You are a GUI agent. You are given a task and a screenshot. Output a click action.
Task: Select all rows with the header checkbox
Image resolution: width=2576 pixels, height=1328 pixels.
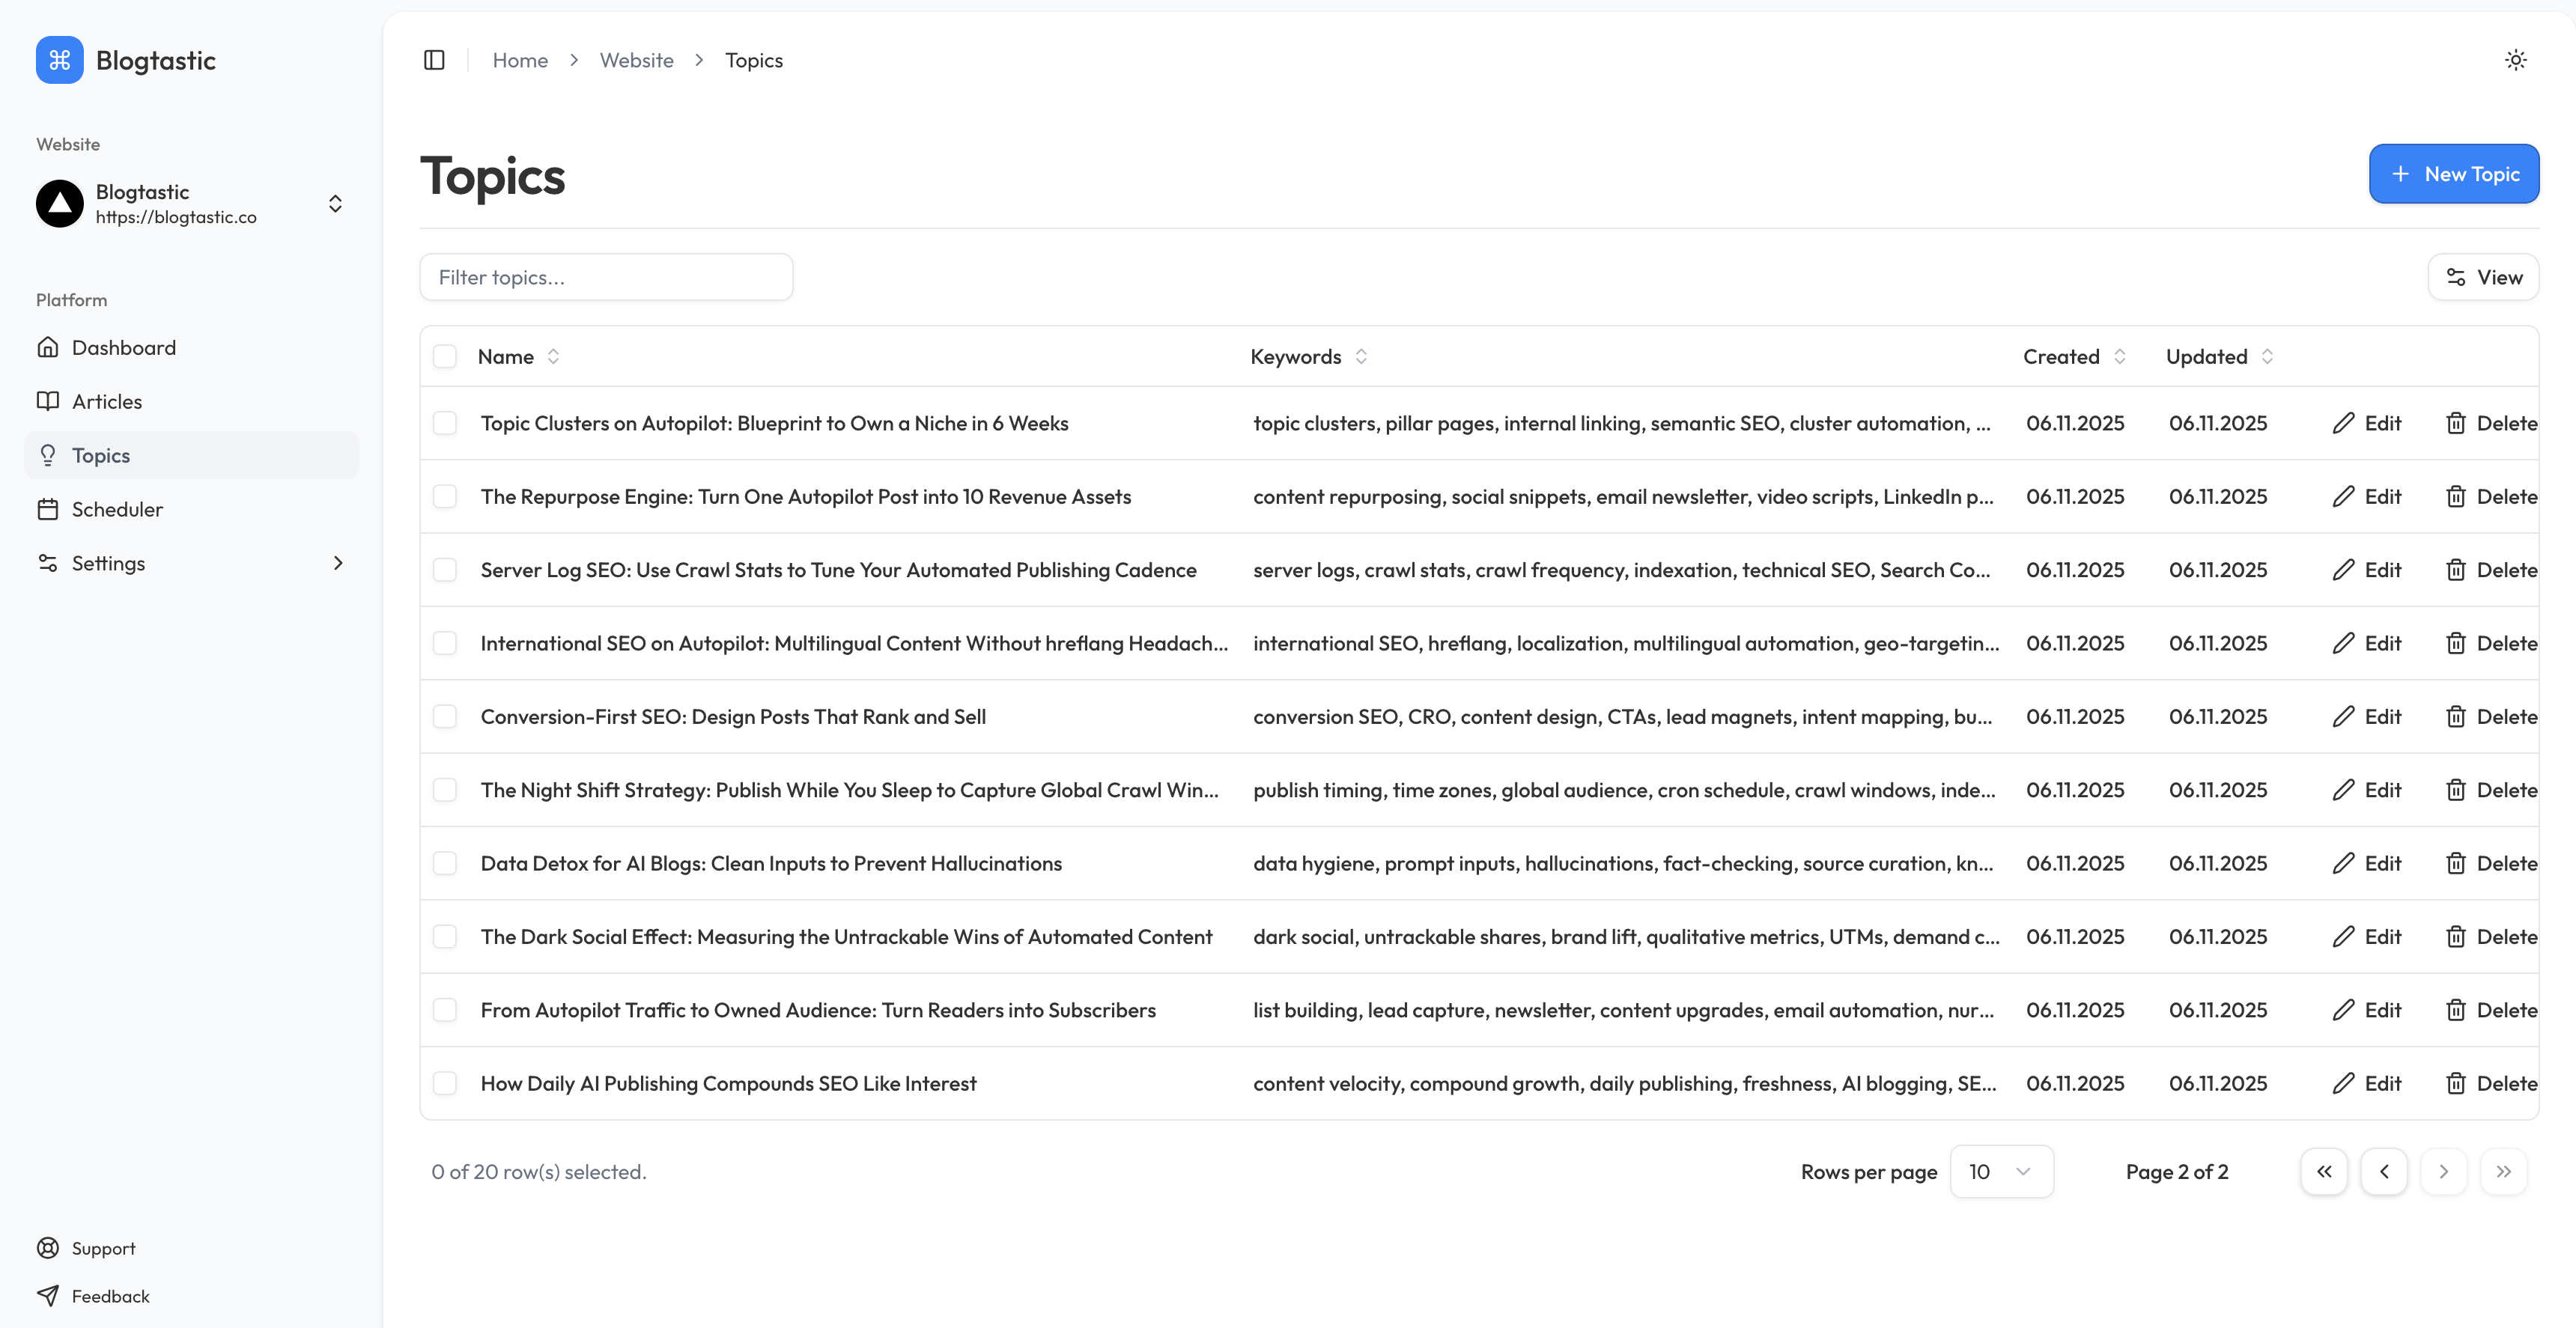click(445, 357)
